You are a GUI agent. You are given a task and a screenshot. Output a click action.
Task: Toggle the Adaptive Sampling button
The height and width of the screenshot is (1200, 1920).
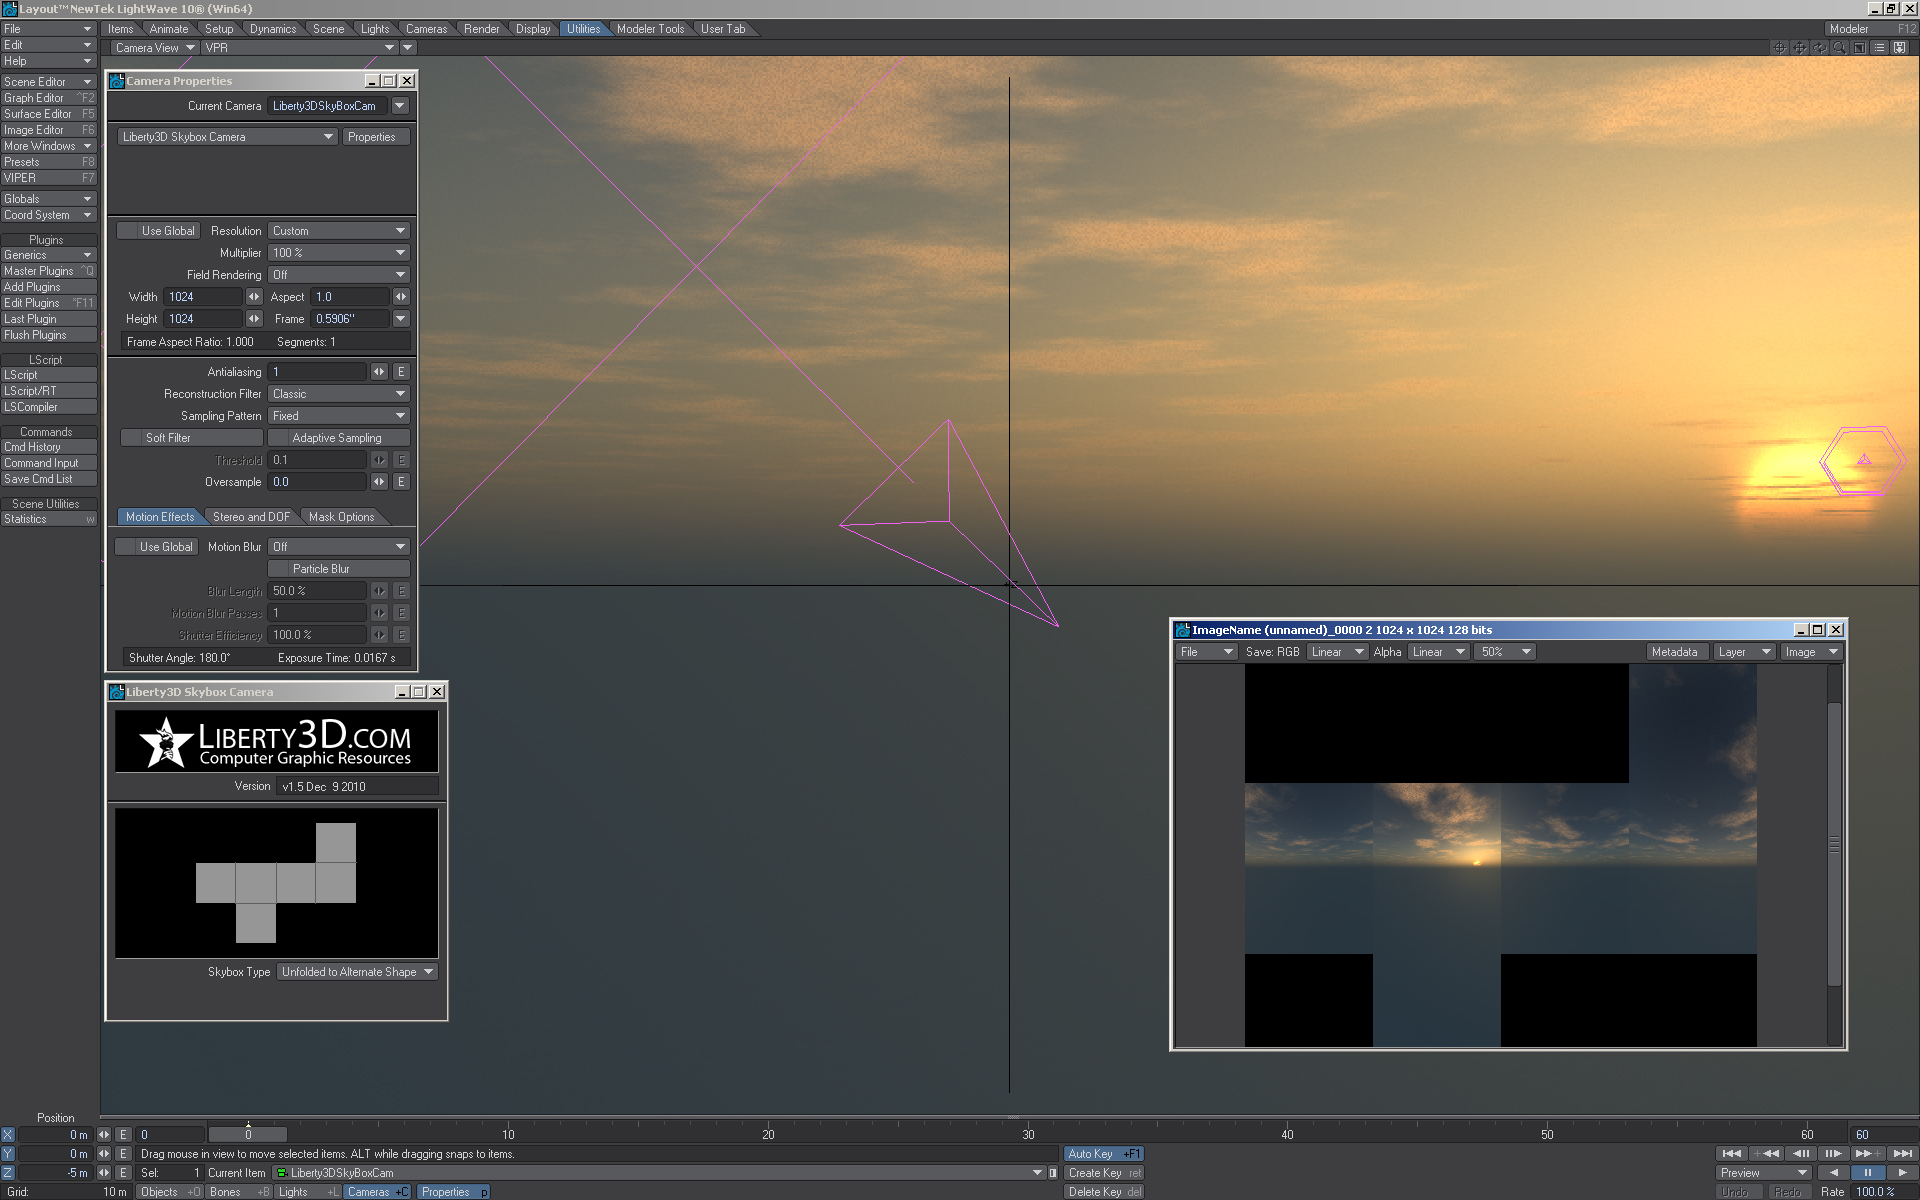(x=338, y=438)
